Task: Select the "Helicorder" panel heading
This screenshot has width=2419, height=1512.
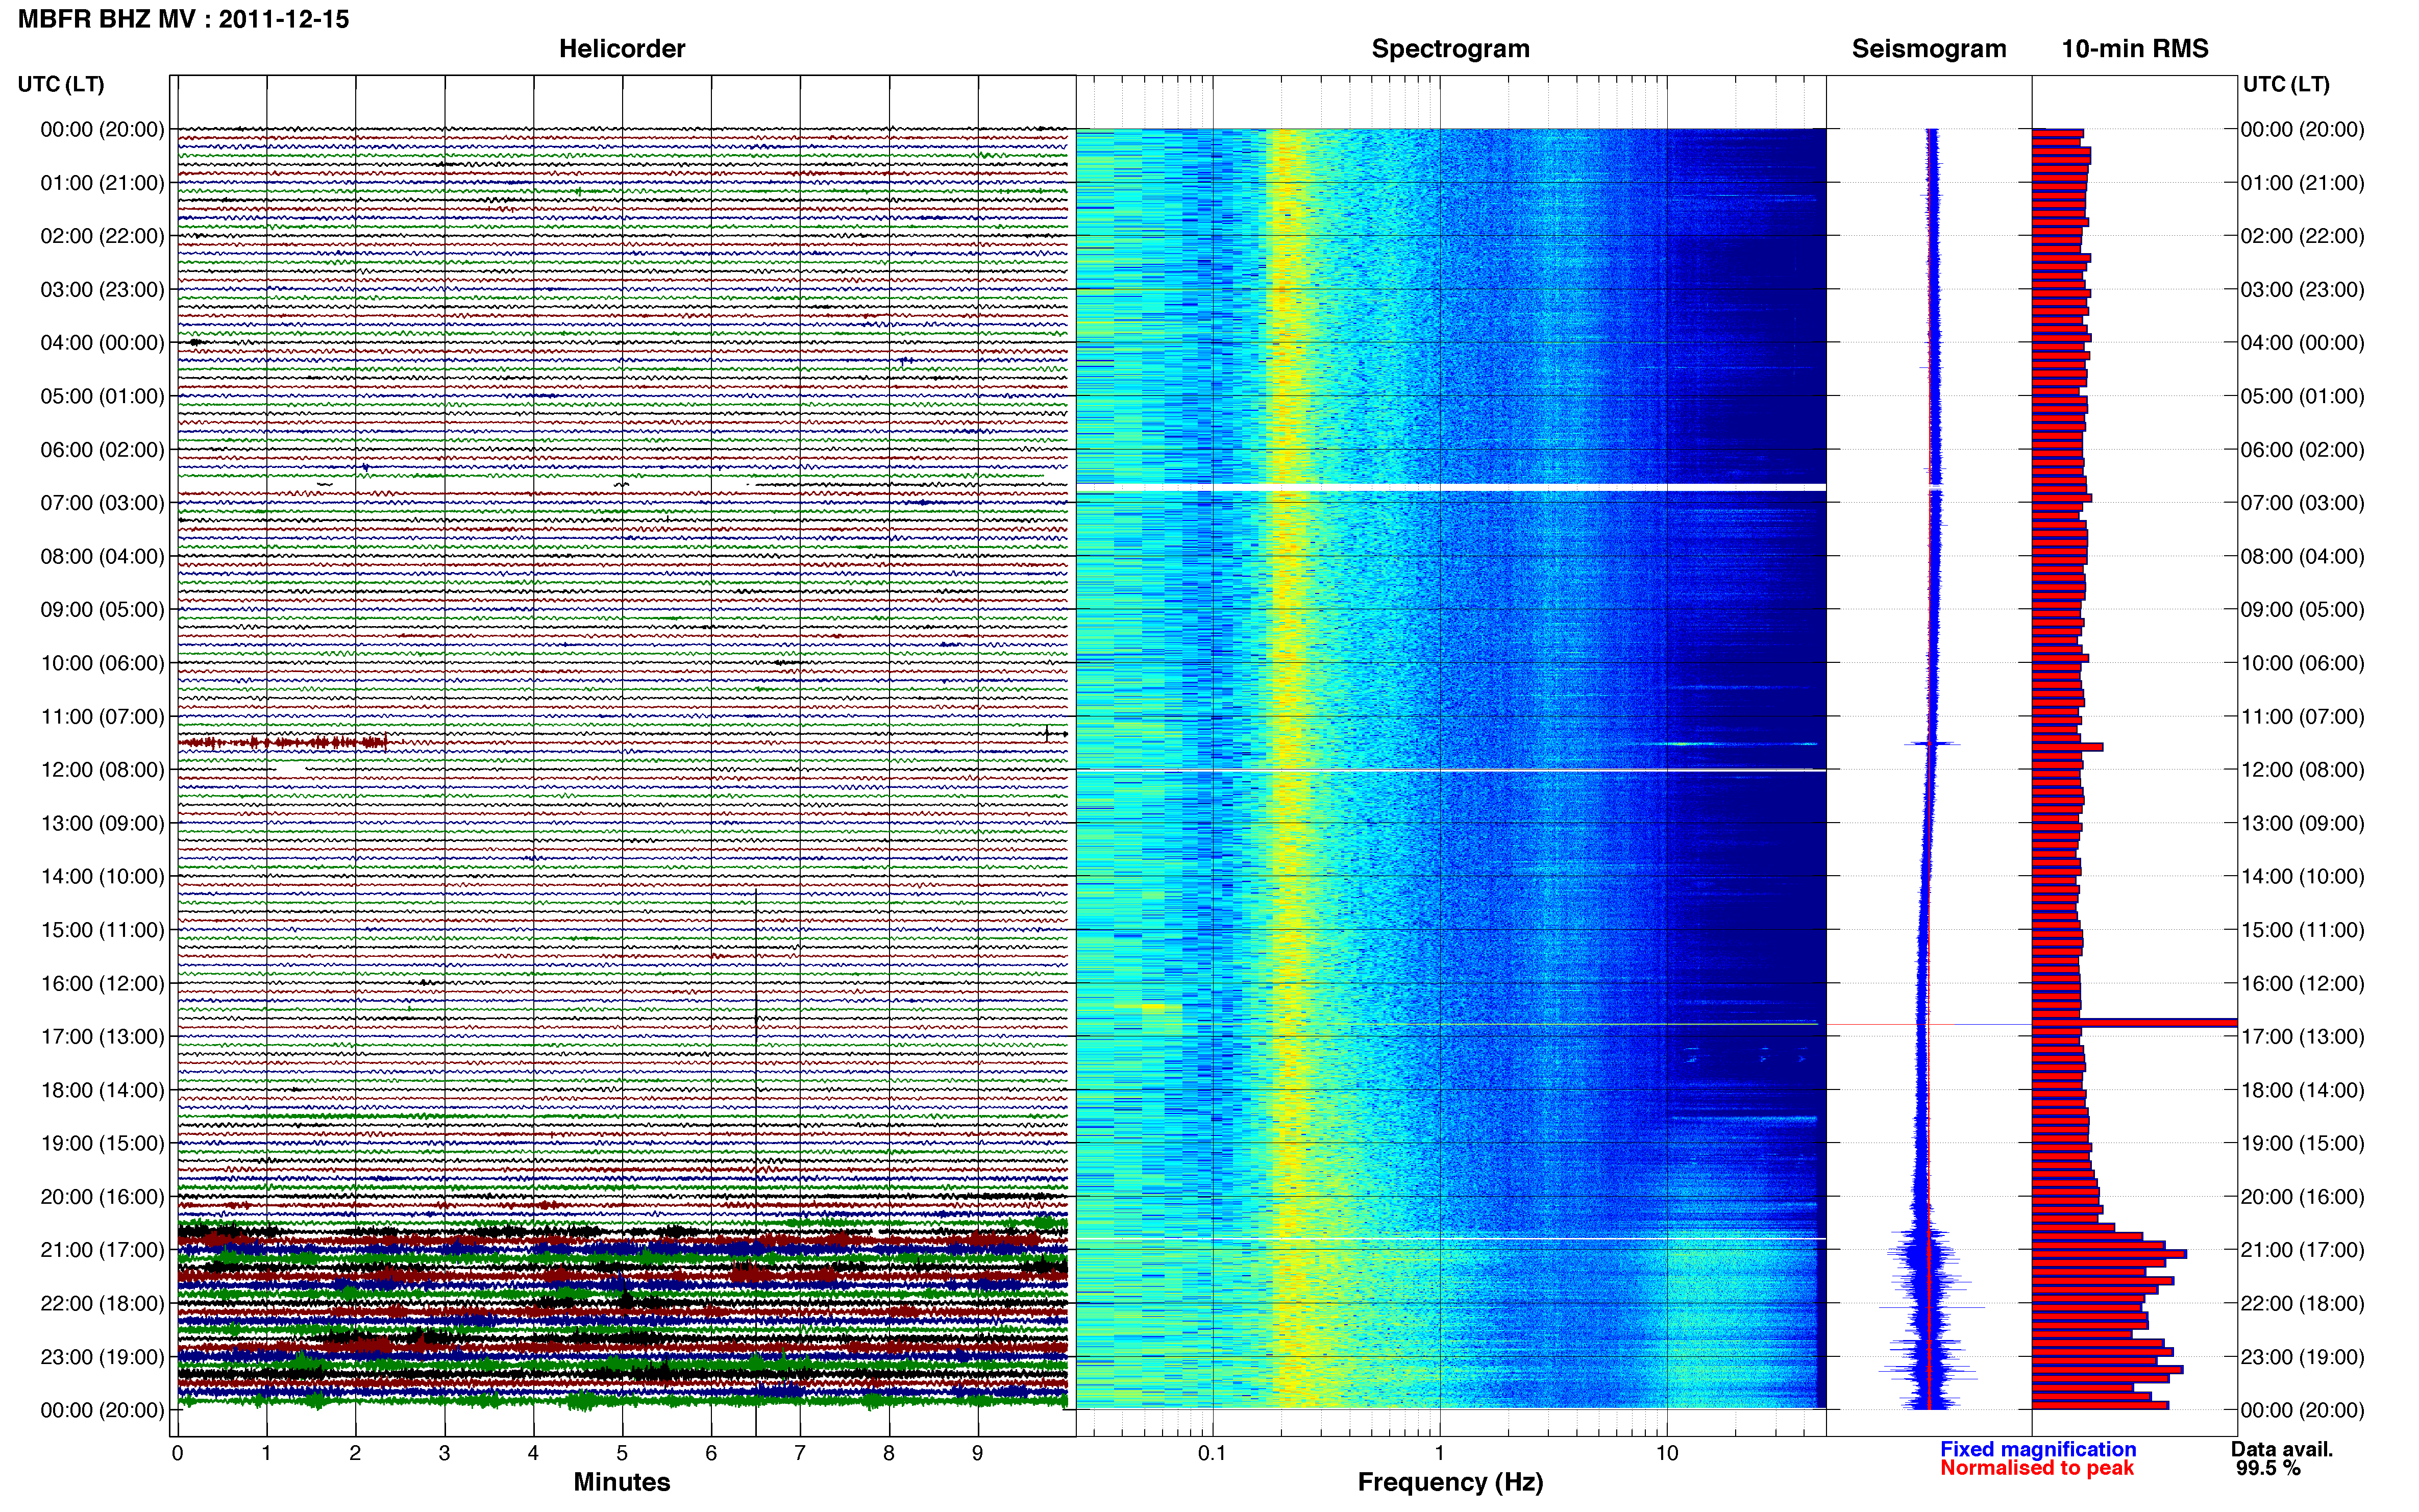Action: coord(622,49)
